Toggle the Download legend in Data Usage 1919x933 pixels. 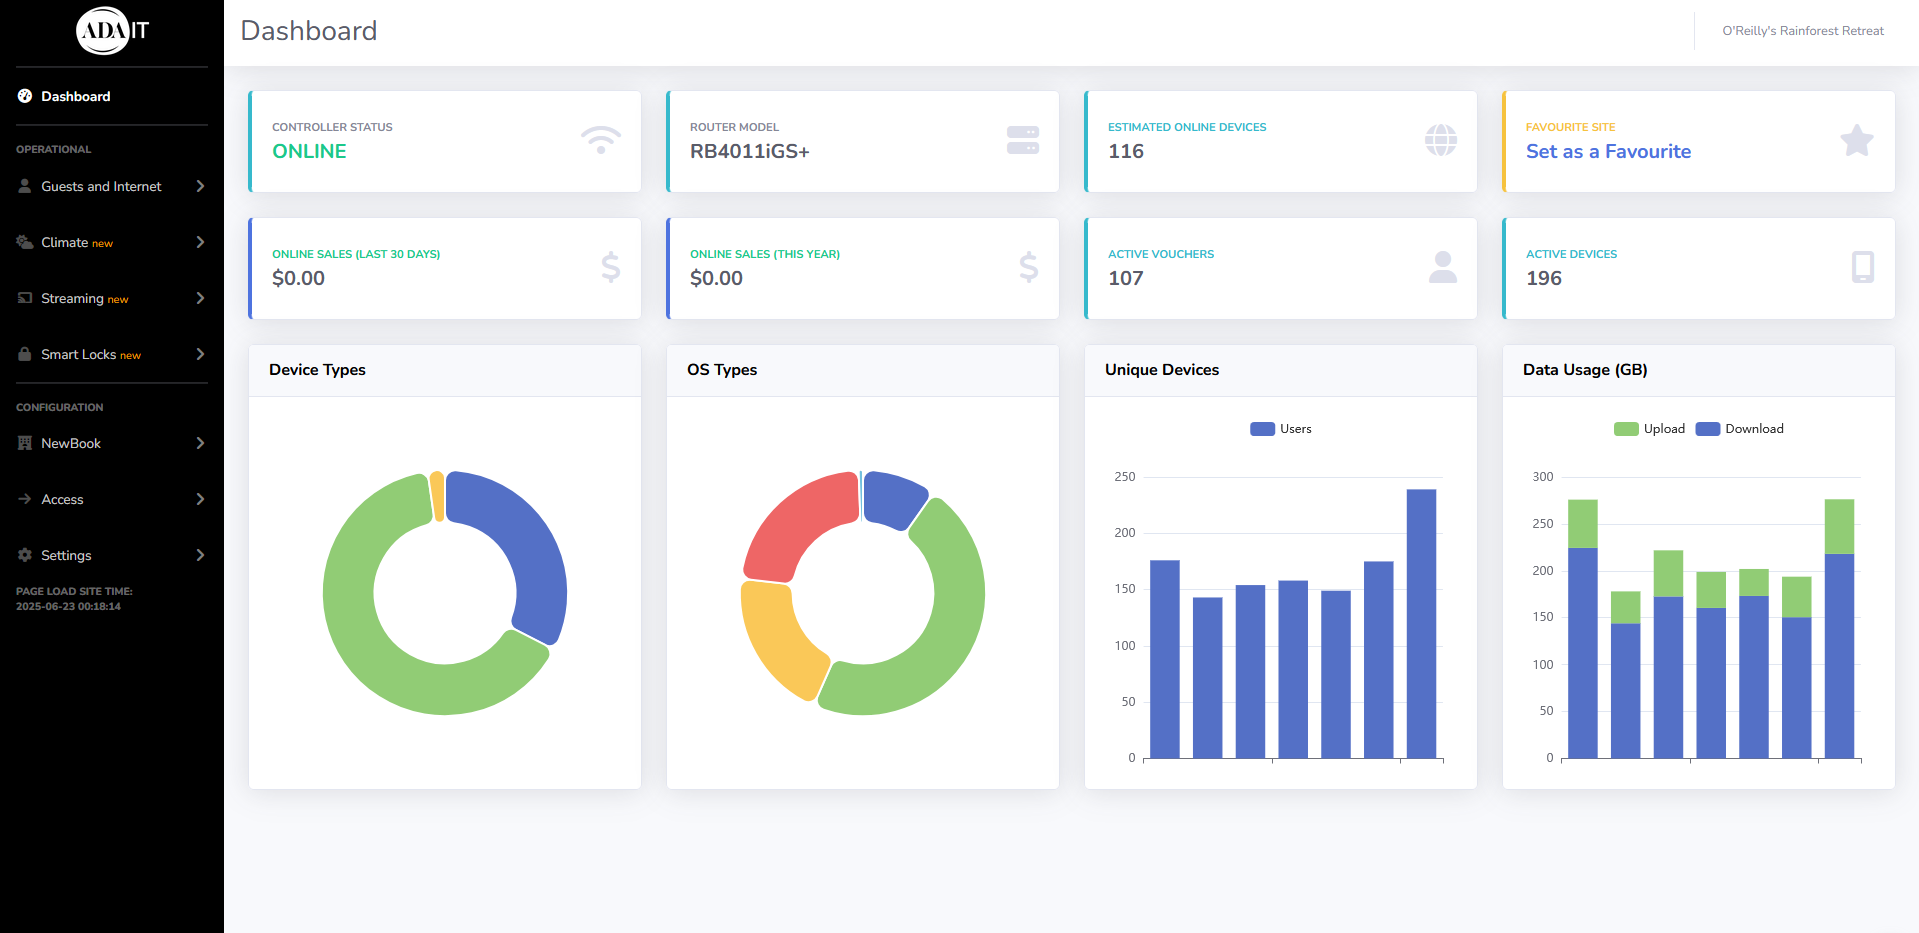pos(1739,429)
